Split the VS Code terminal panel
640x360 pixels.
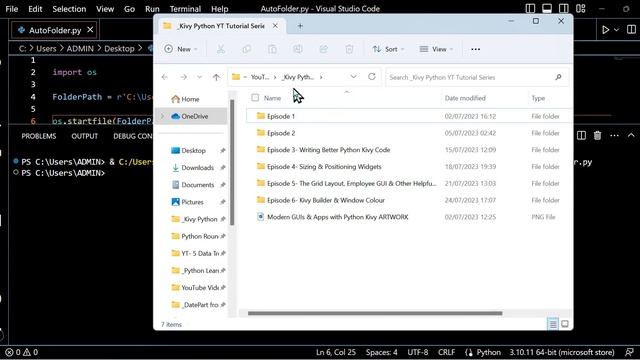[x=582, y=136]
